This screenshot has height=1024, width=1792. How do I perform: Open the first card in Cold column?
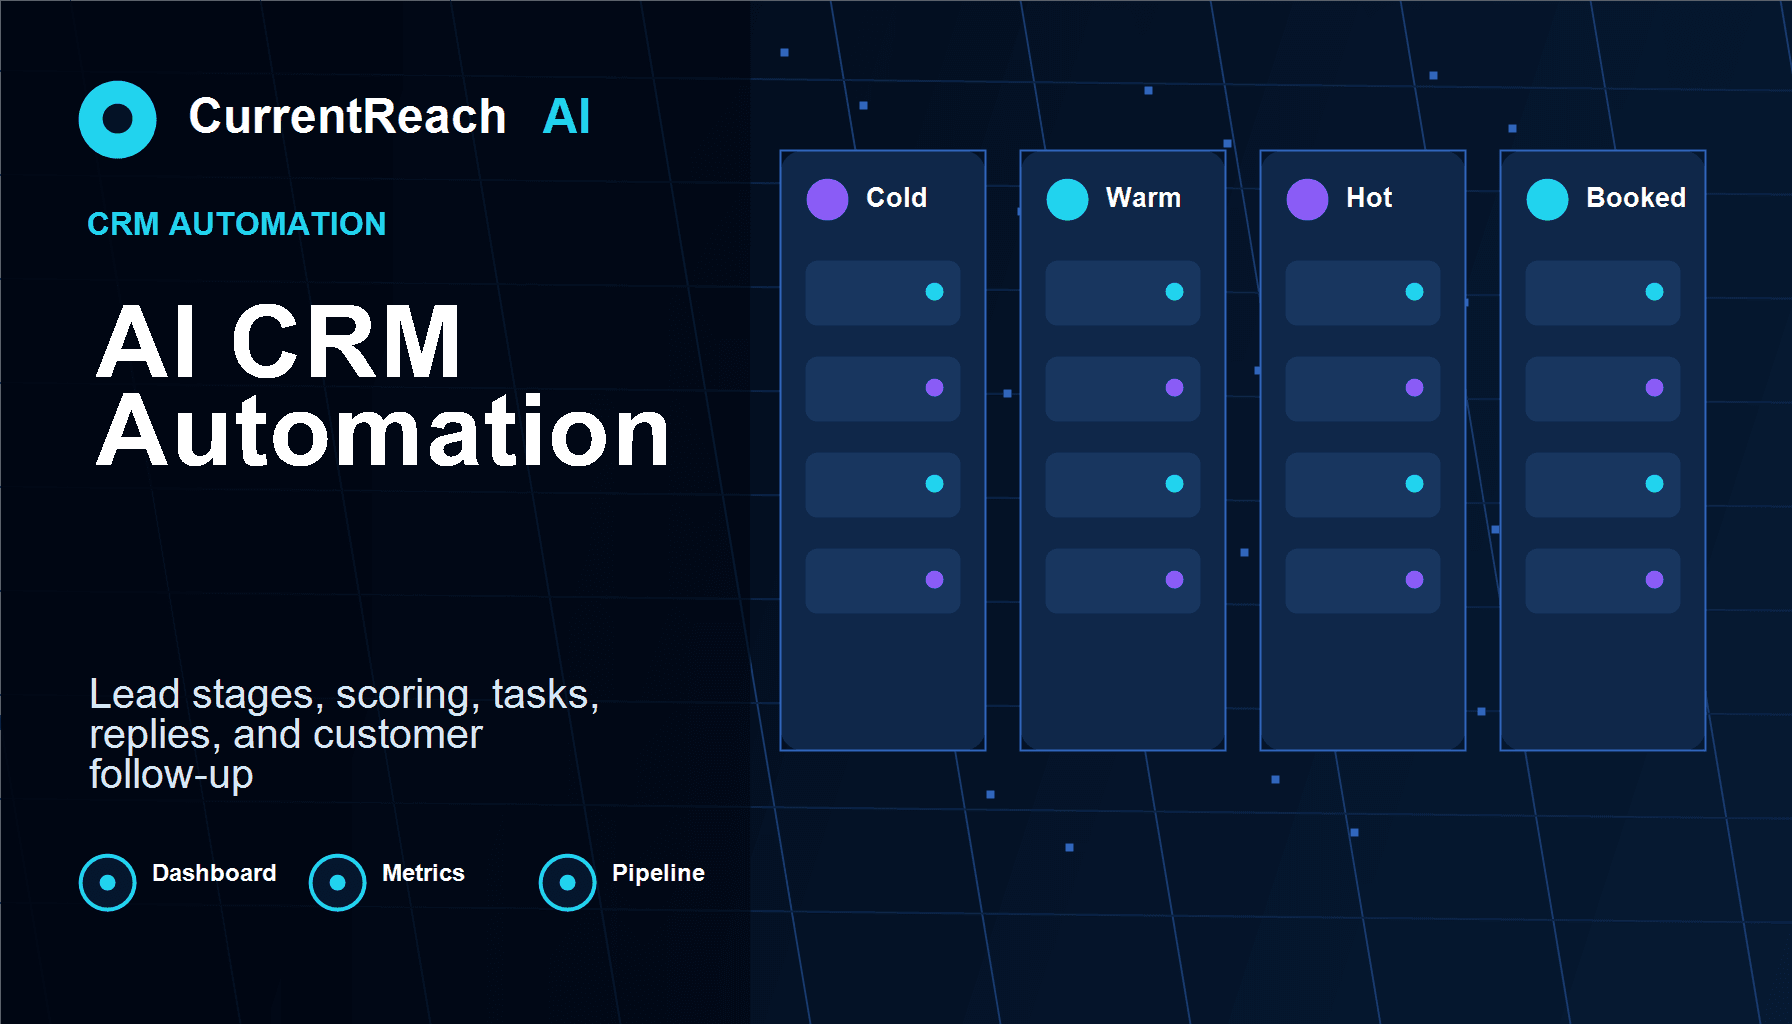coord(883,293)
